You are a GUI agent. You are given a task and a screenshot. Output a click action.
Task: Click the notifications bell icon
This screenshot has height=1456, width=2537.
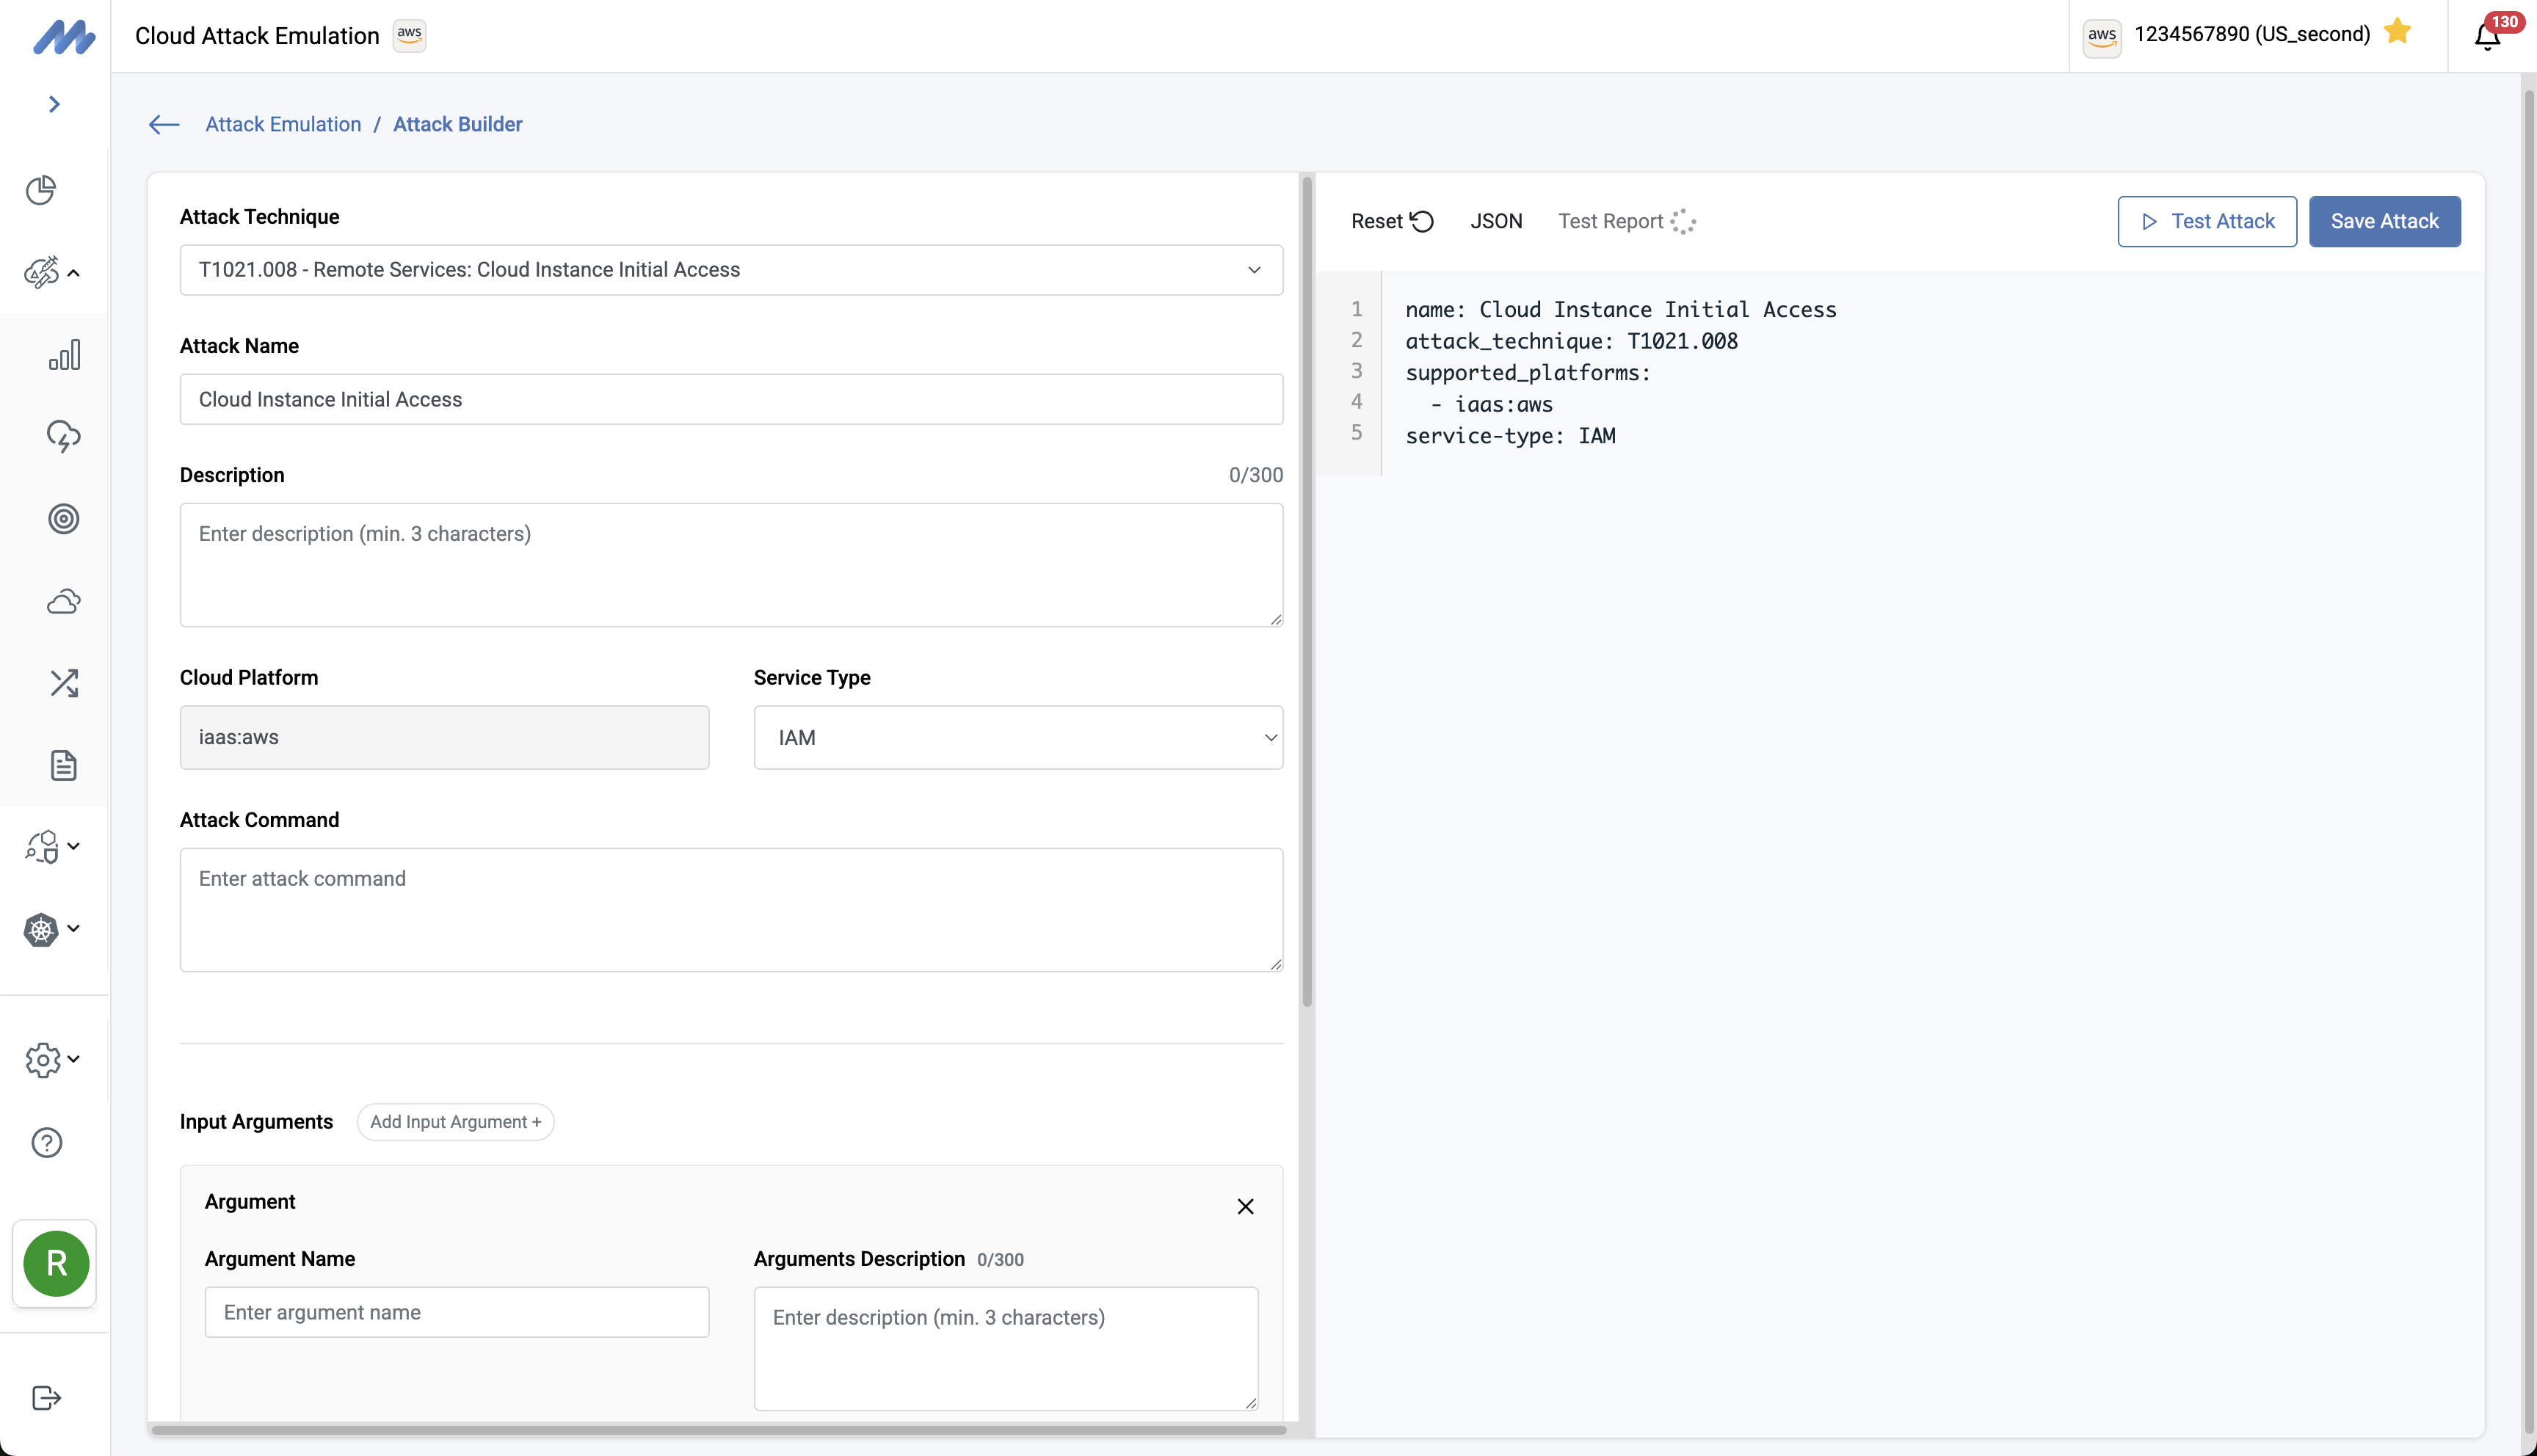pos(2487,36)
